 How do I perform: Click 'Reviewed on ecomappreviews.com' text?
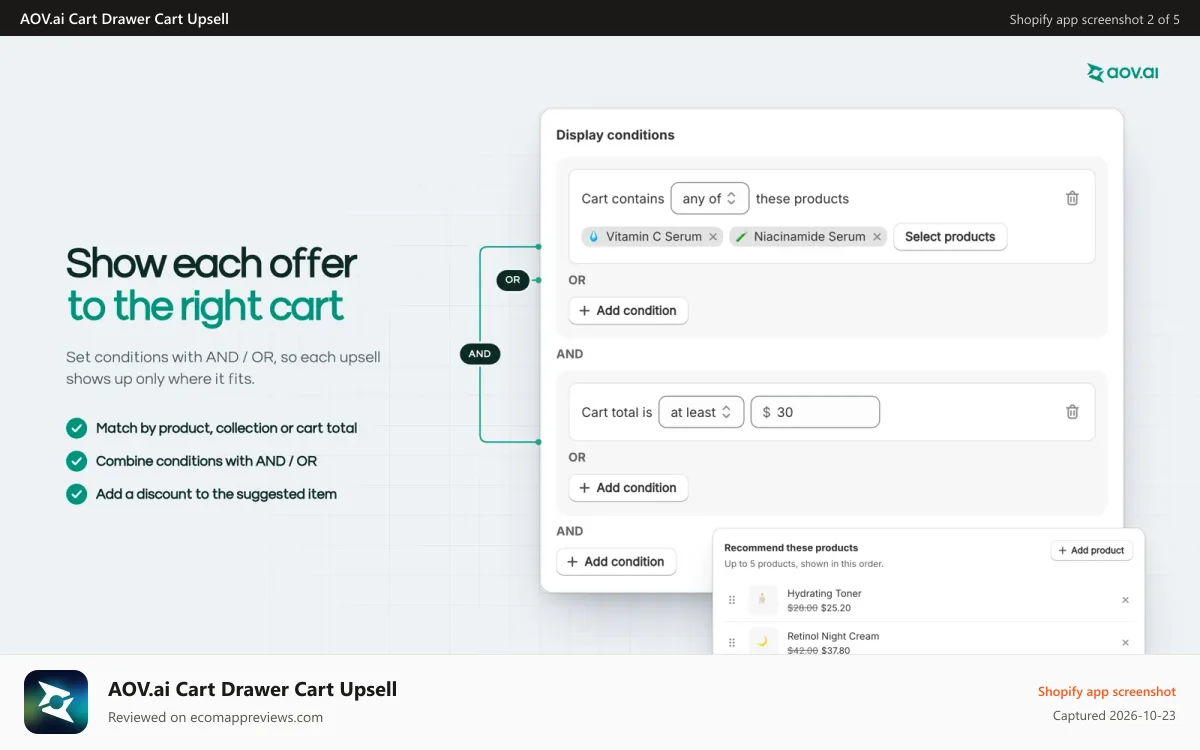click(x=215, y=717)
